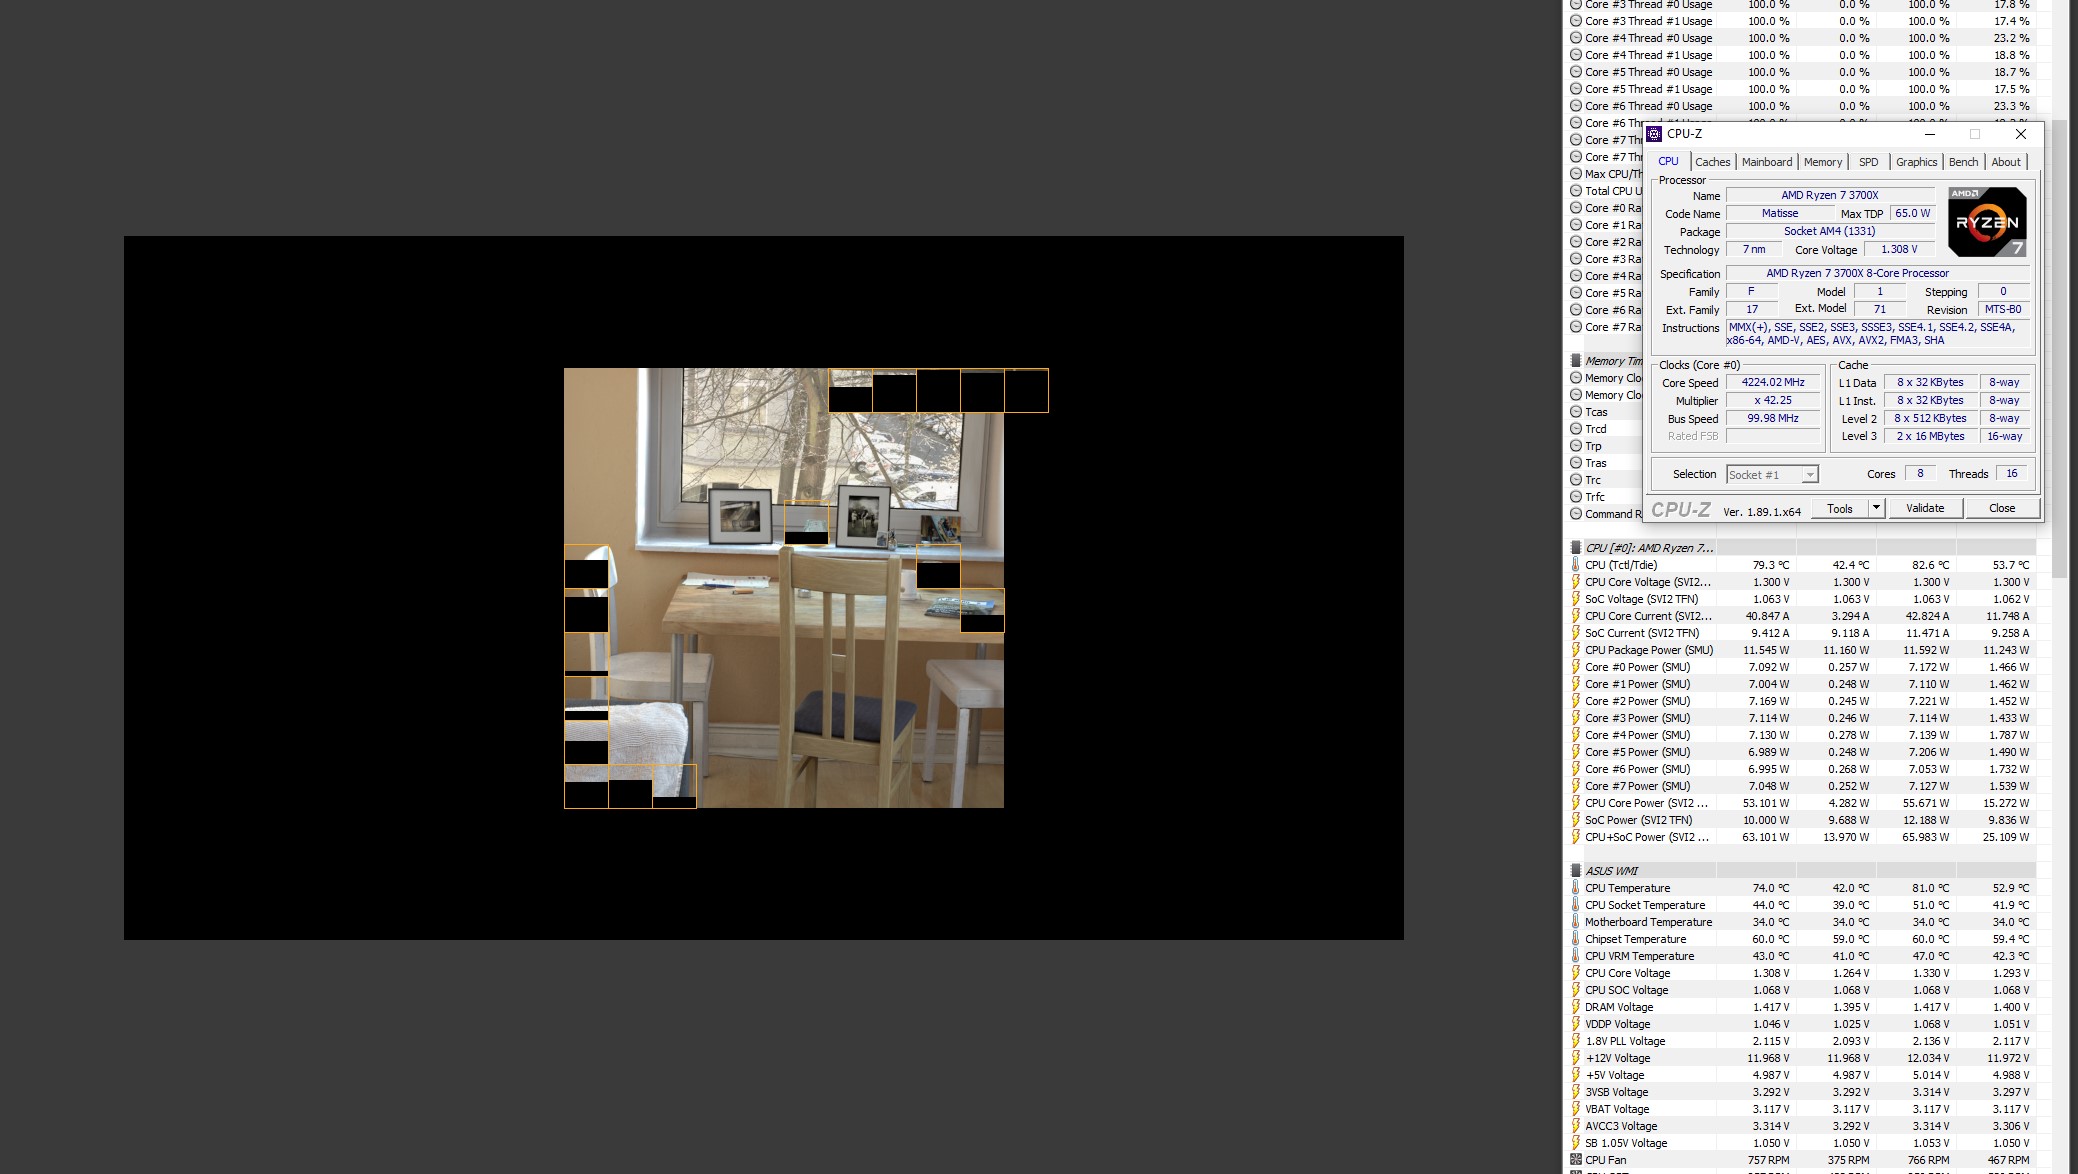Click the Close button in CPU-Z
Screen dimensions: 2078x1174
click(x=2001, y=508)
